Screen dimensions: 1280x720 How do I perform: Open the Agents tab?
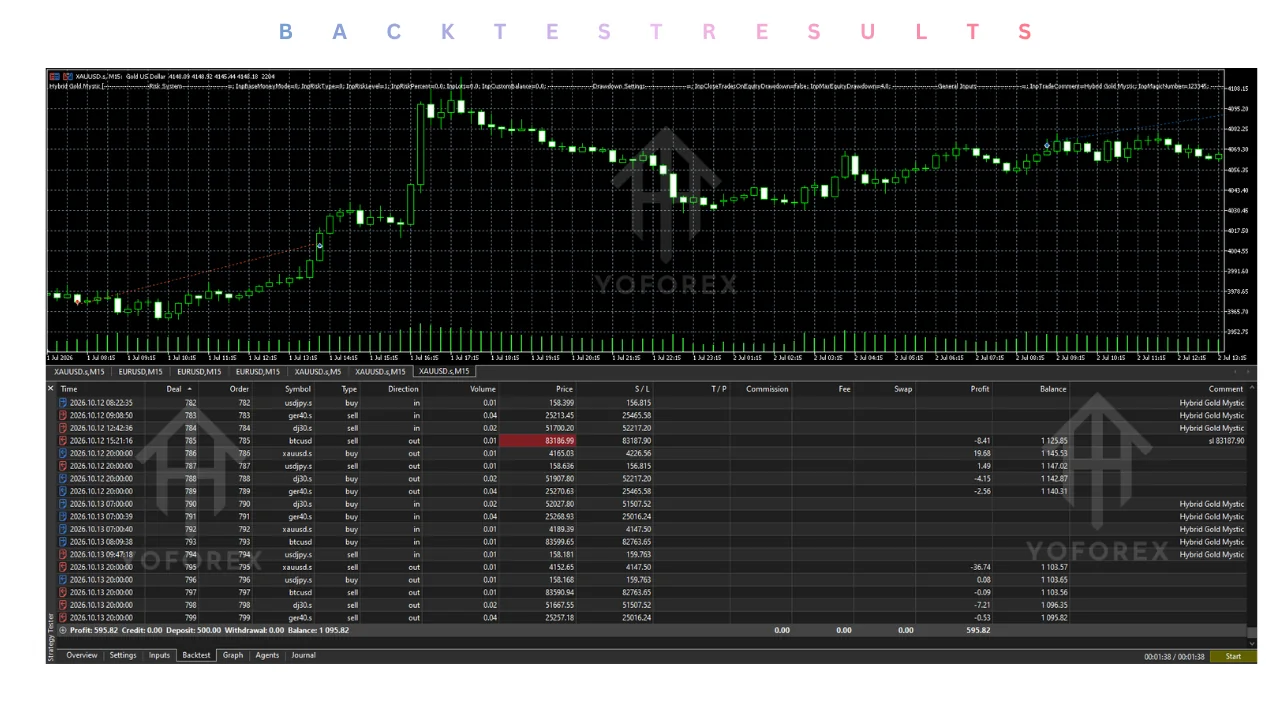click(x=267, y=656)
